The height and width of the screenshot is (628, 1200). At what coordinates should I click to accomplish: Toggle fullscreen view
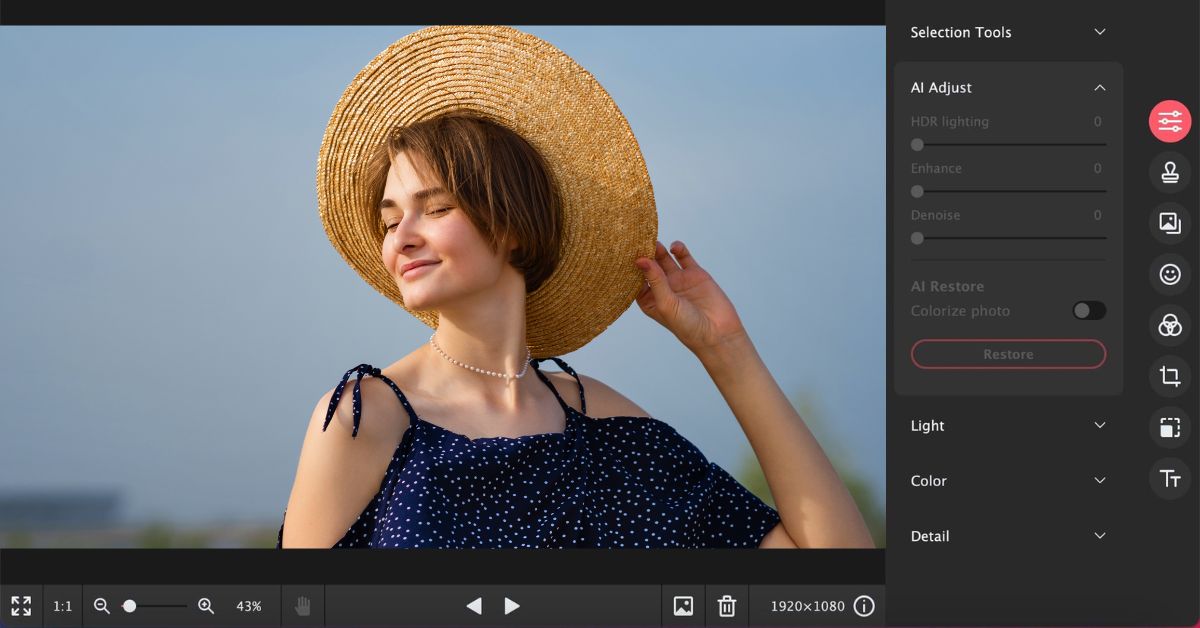(x=21, y=606)
